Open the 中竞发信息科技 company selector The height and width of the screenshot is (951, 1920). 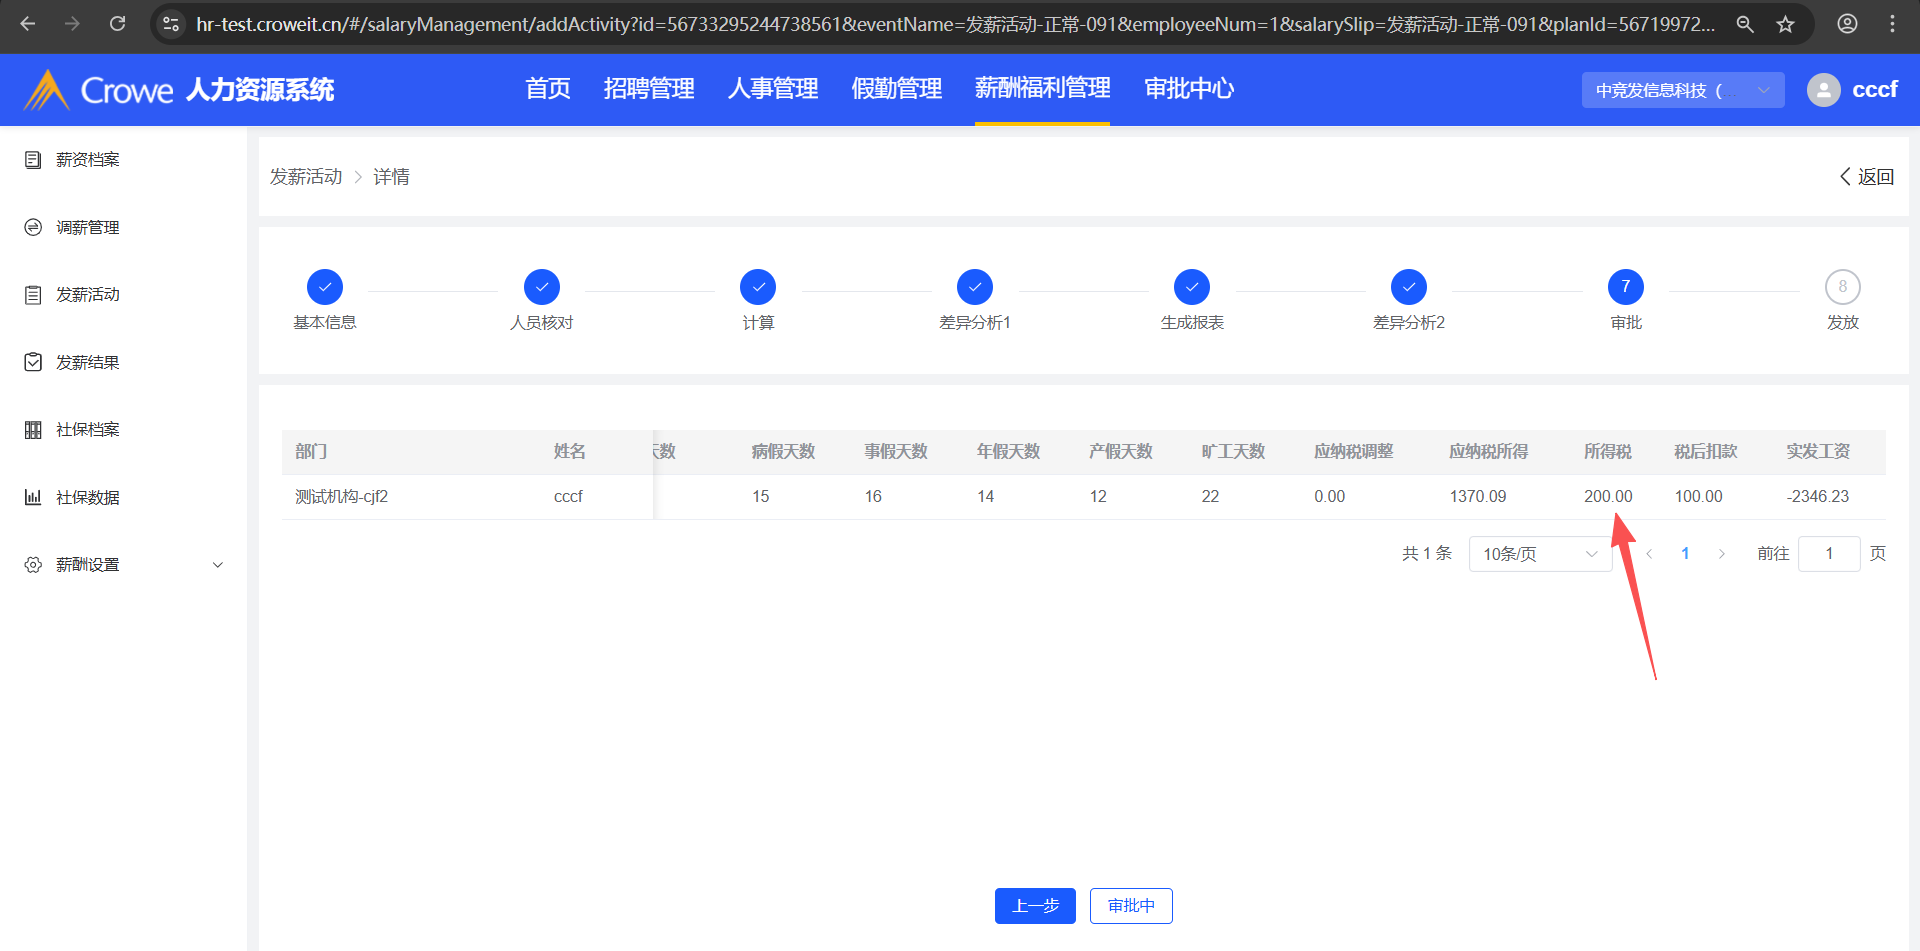point(1682,90)
